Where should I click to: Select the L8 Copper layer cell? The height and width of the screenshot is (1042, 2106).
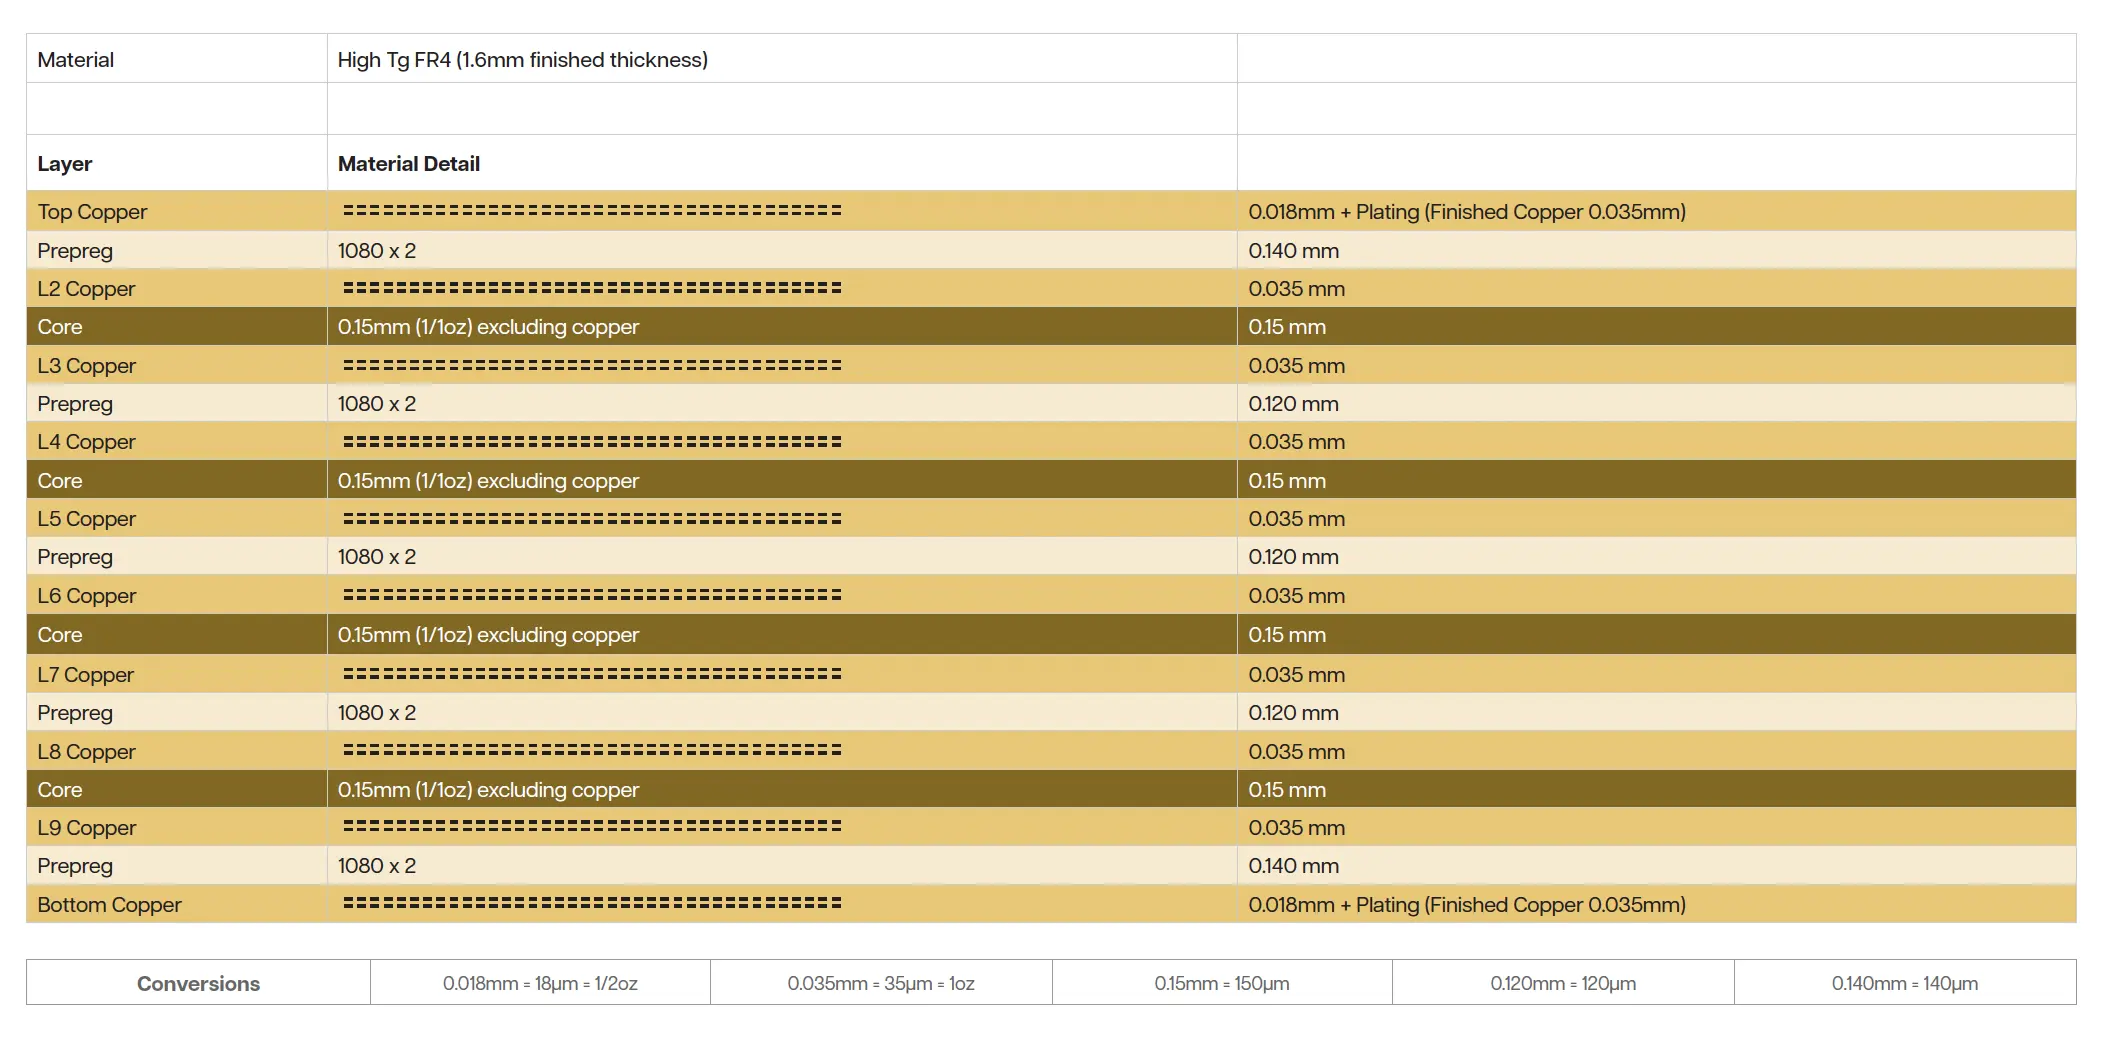tap(86, 752)
